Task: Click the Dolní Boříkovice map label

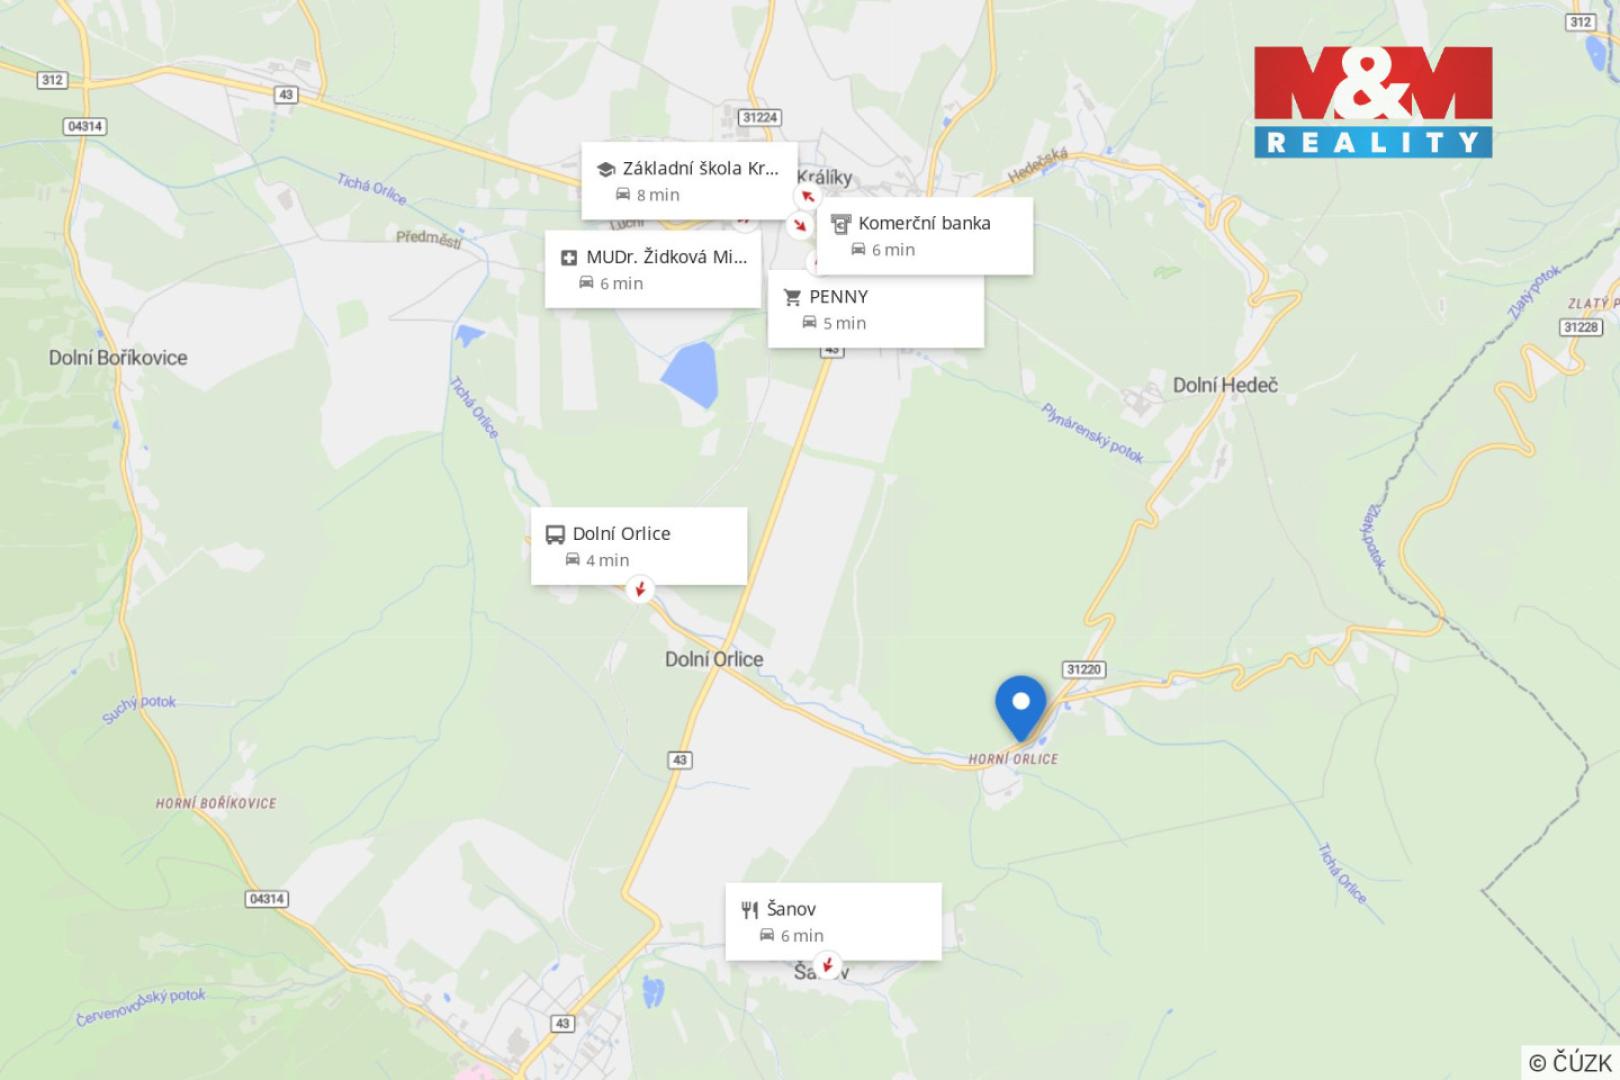Action: (118, 358)
